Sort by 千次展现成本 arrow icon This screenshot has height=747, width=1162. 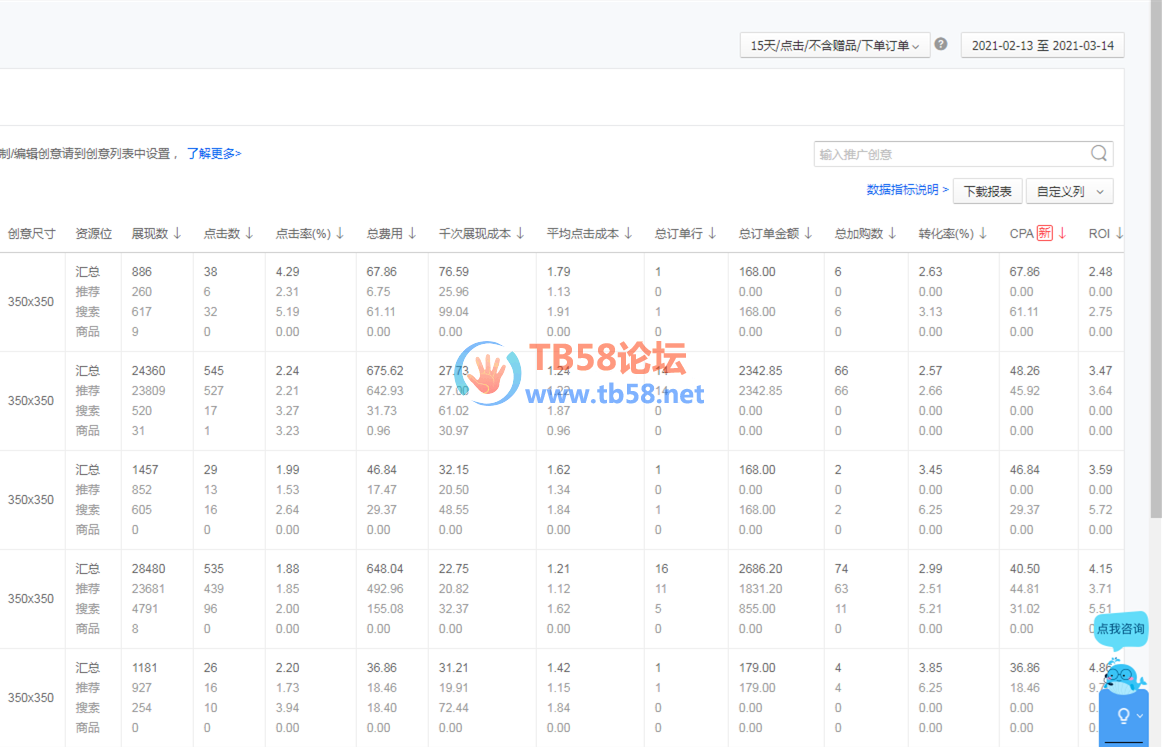(520, 233)
